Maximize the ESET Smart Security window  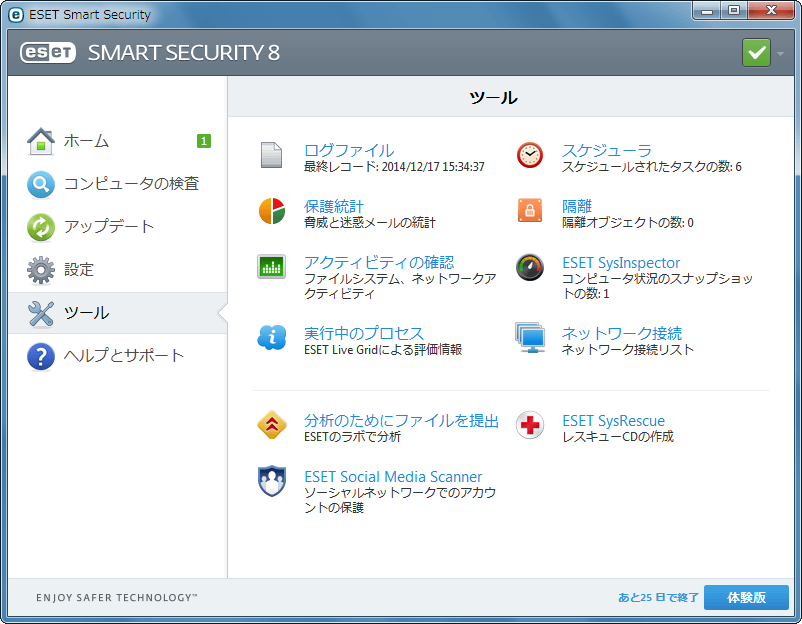pos(734,11)
